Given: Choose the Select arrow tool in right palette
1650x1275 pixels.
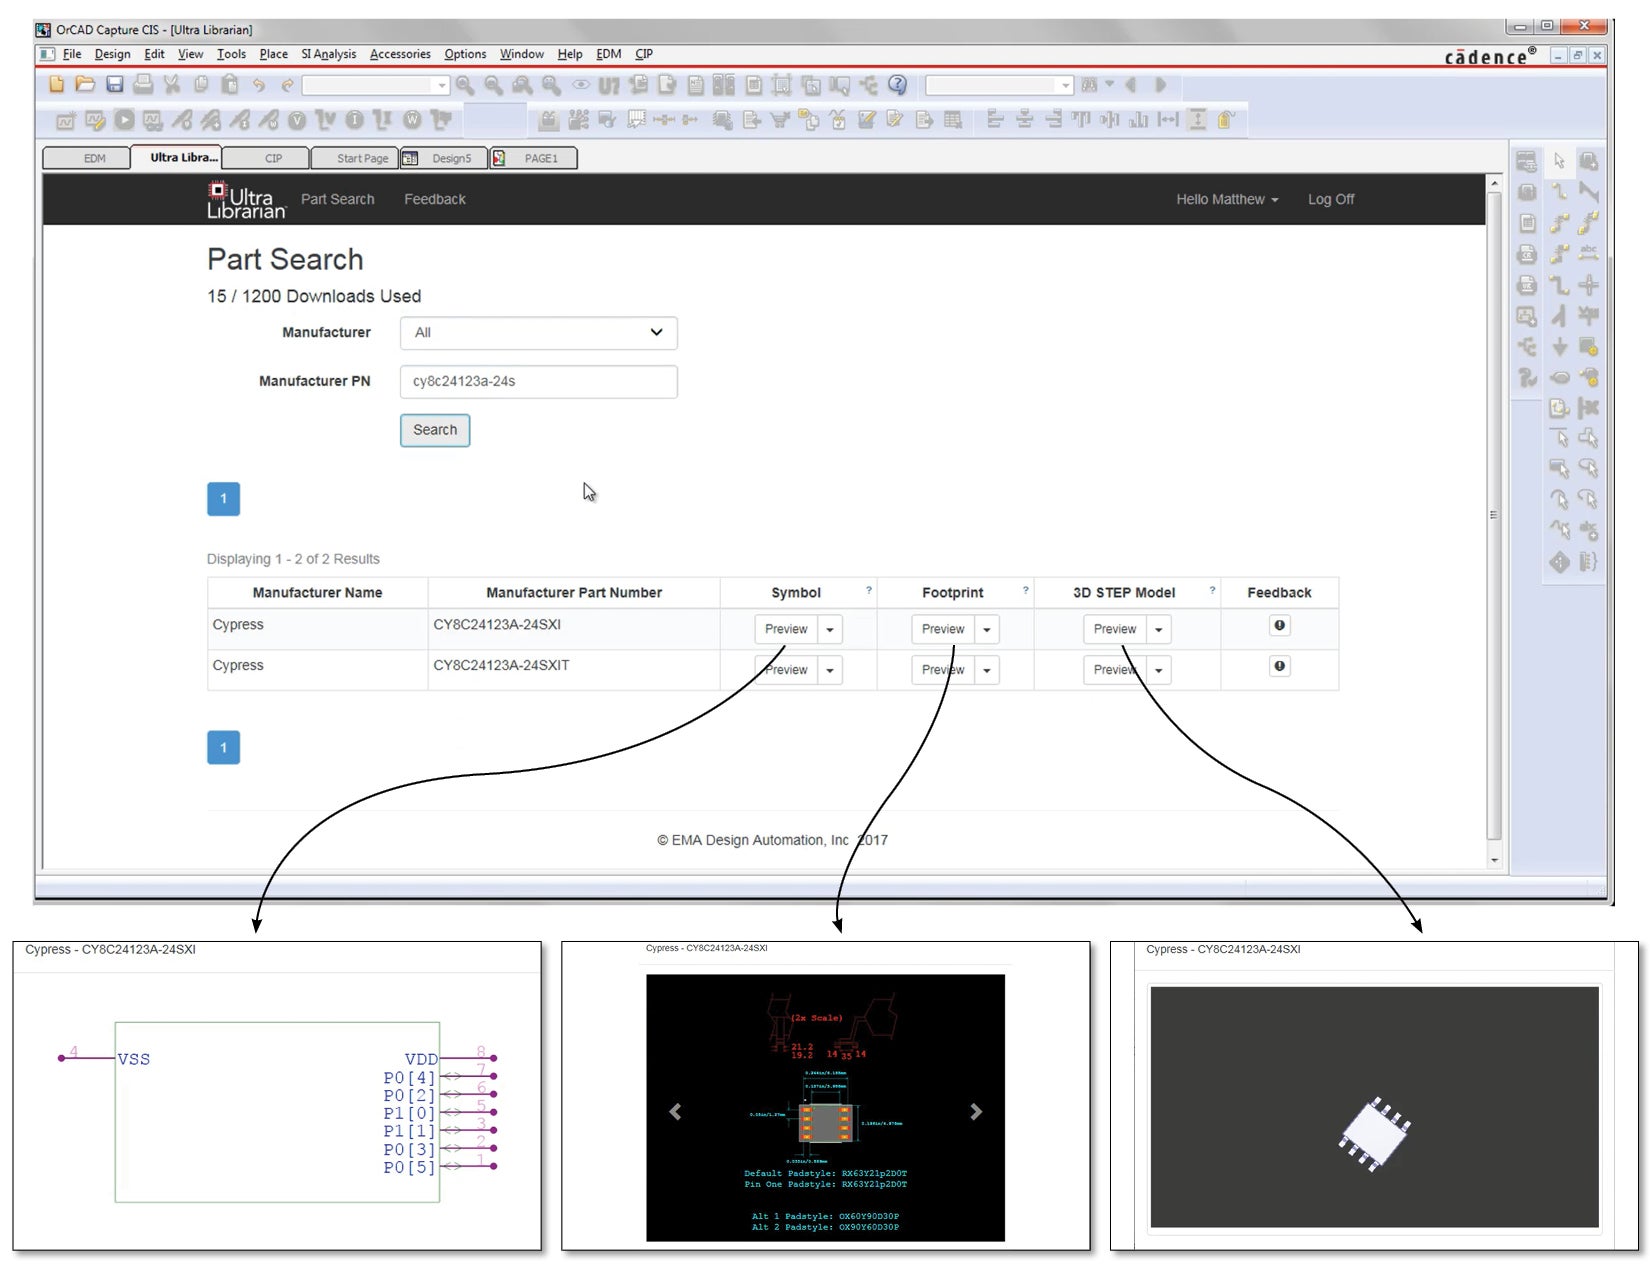Looking at the screenshot, I should click(x=1559, y=160).
